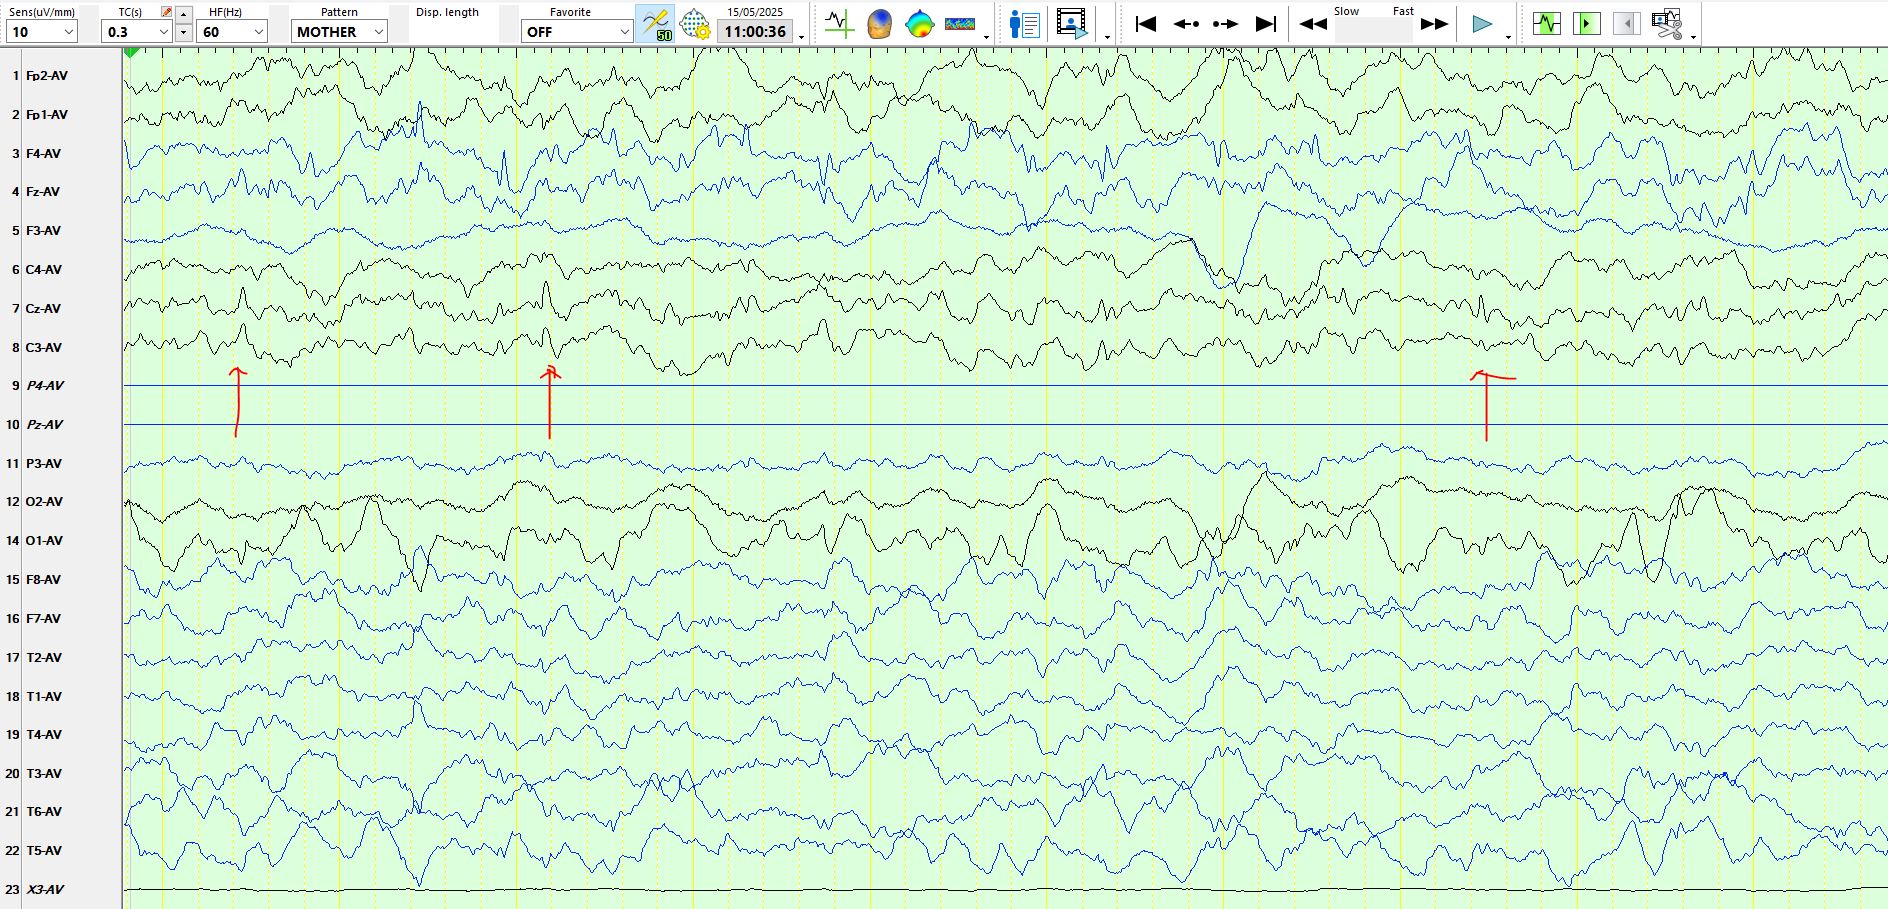Jump to the start of the recording
1888x909 pixels.
point(1146,24)
